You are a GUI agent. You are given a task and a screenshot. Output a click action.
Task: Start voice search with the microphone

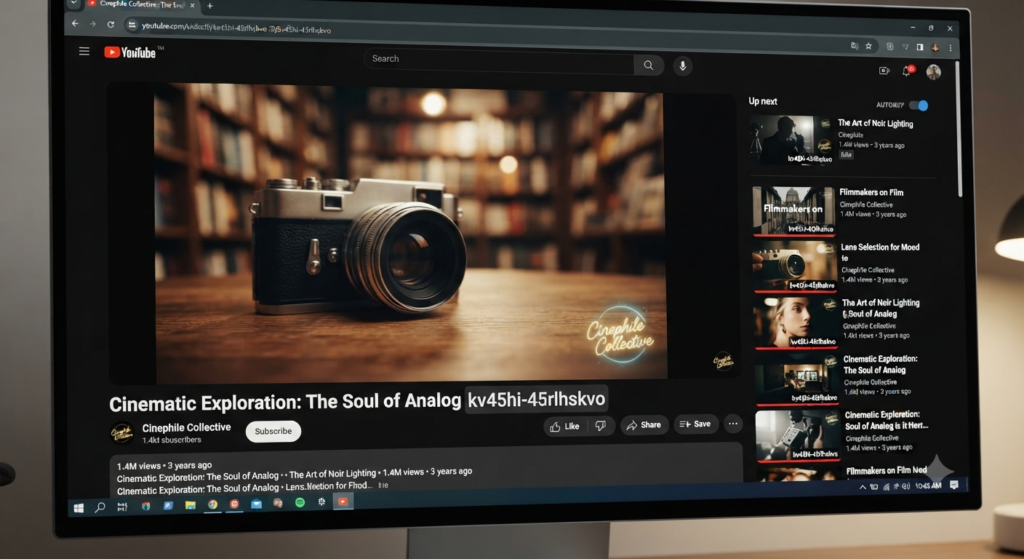[682, 66]
